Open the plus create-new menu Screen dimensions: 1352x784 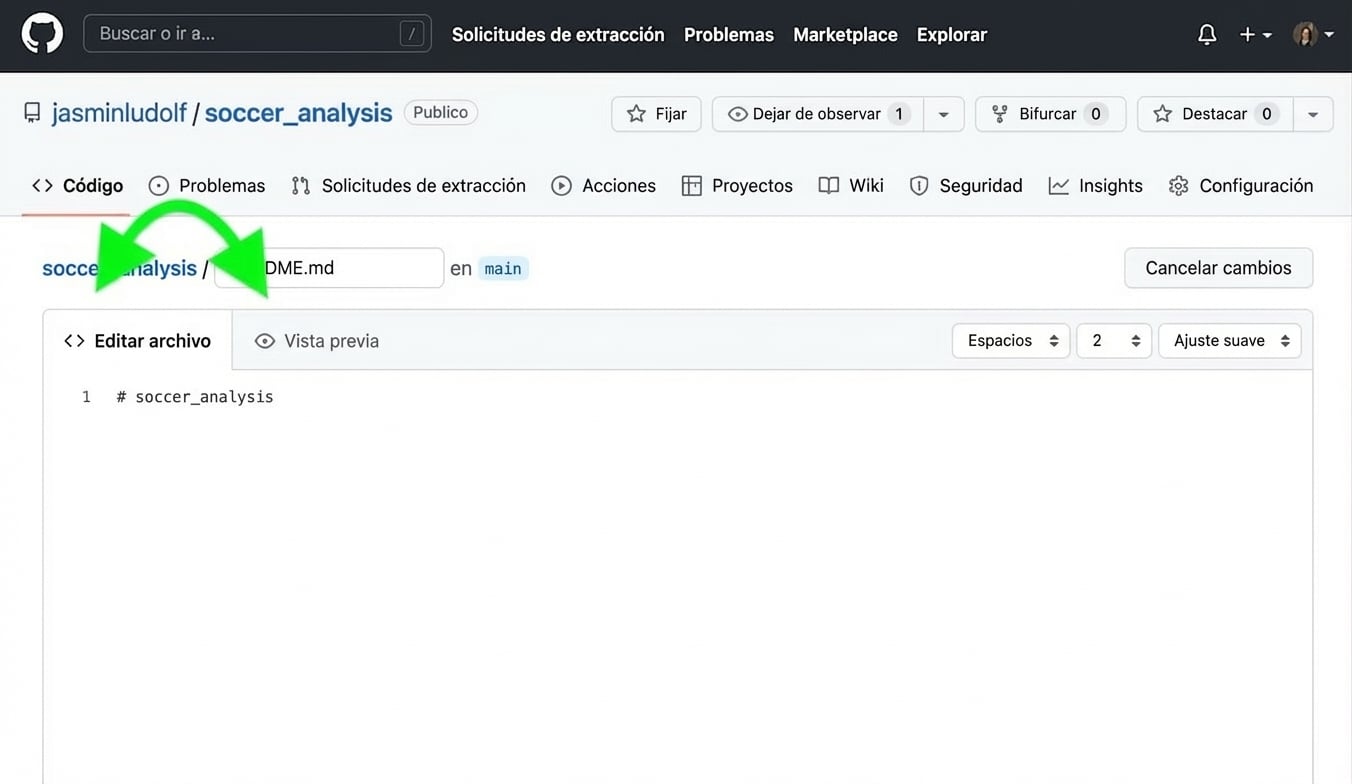click(1255, 35)
